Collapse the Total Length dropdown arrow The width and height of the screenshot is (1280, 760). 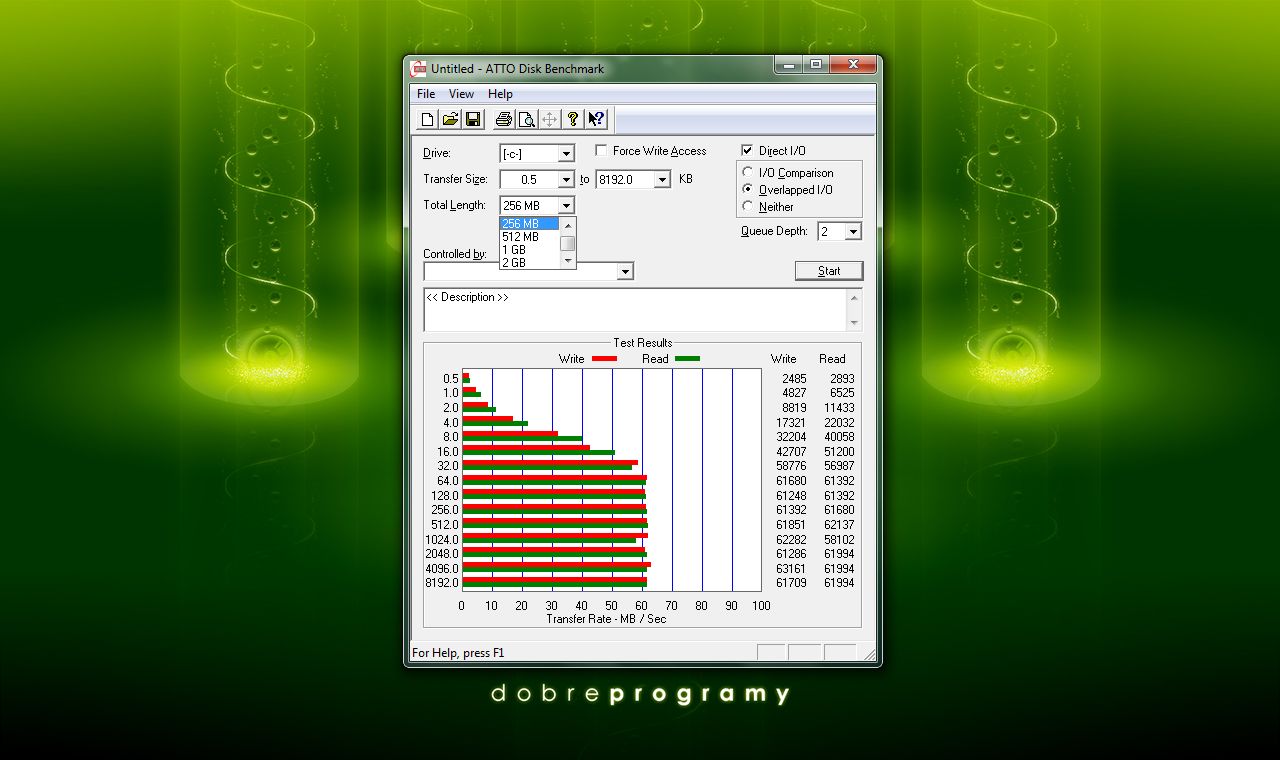pyautogui.click(x=566, y=206)
